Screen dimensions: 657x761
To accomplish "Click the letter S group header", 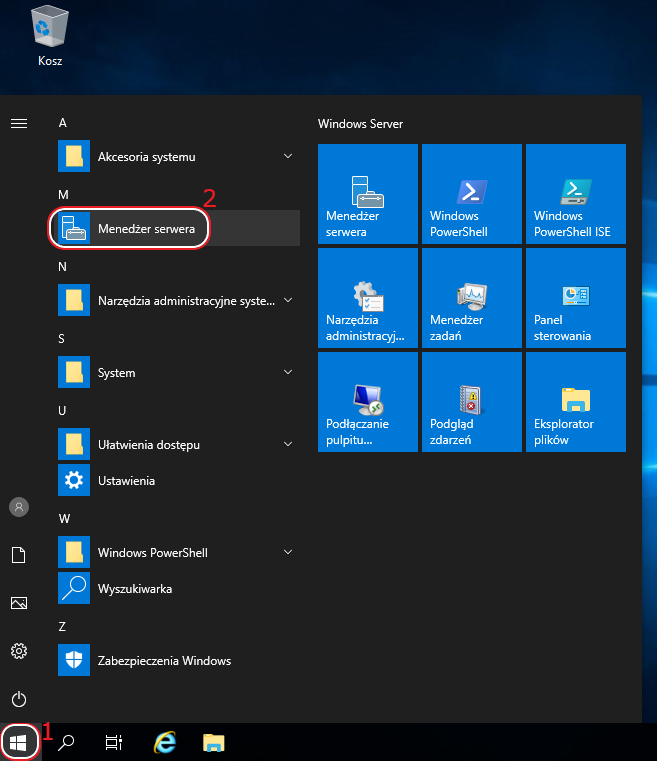I will point(62,339).
